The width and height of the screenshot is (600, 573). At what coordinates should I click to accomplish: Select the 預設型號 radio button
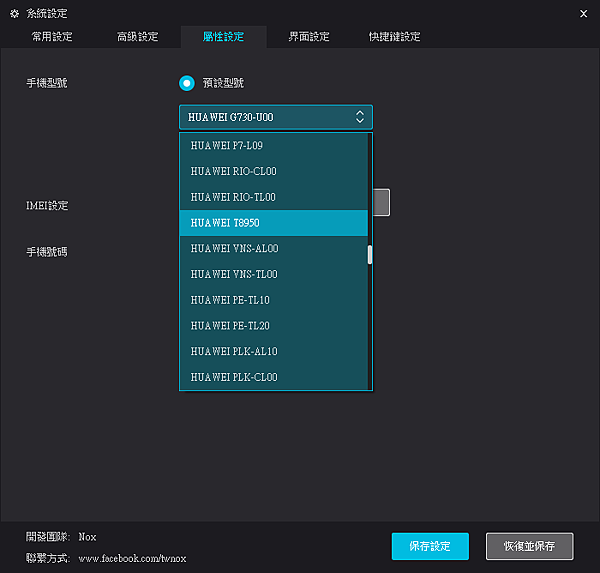tap(187, 83)
